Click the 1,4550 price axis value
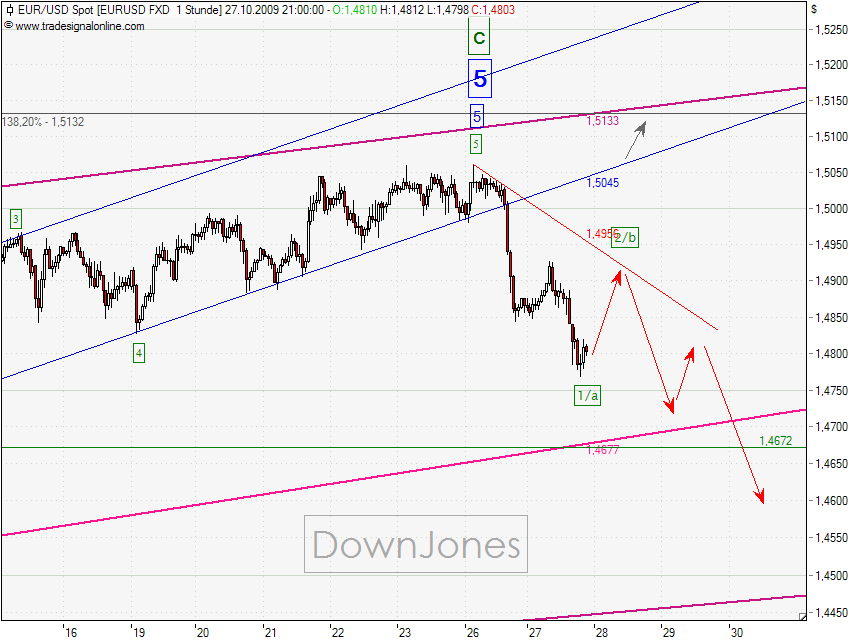Image resolution: width=860 pixels, height=640 pixels. click(831, 538)
